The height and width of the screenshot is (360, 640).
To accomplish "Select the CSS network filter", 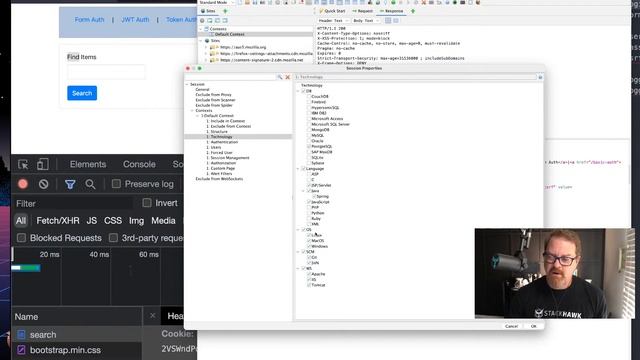I will (113, 220).
